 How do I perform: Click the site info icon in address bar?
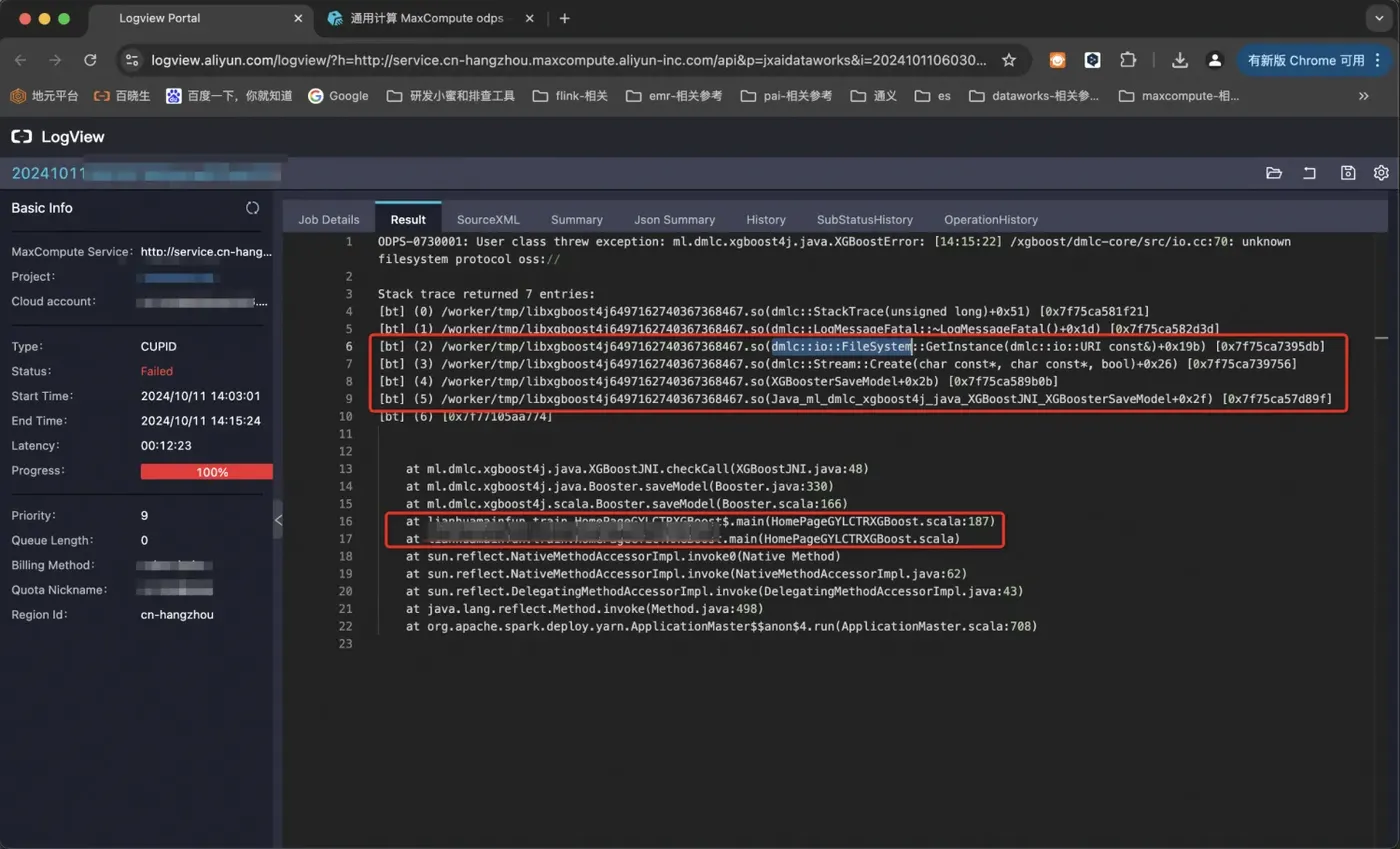pos(131,60)
